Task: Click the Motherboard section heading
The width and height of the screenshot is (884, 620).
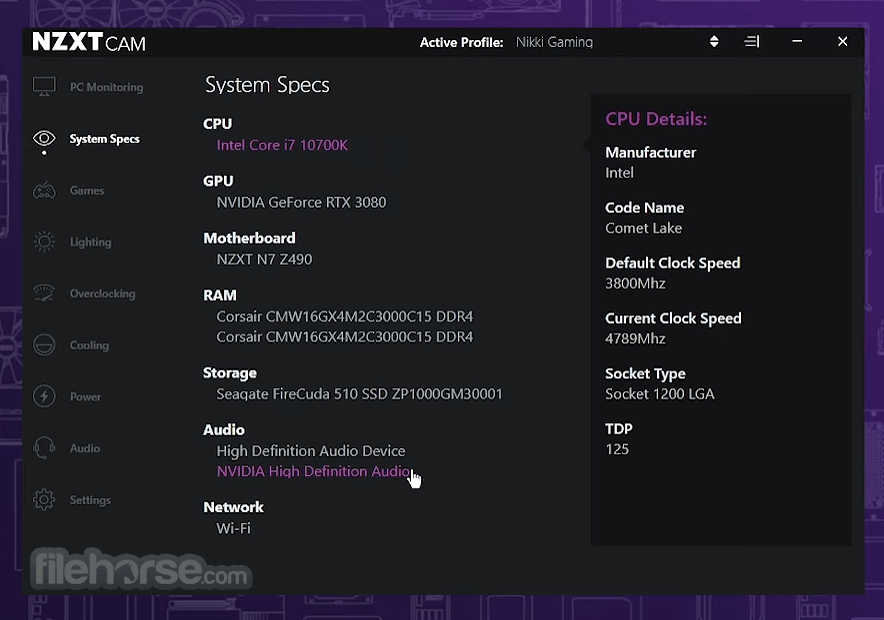Action: pos(249,238)
